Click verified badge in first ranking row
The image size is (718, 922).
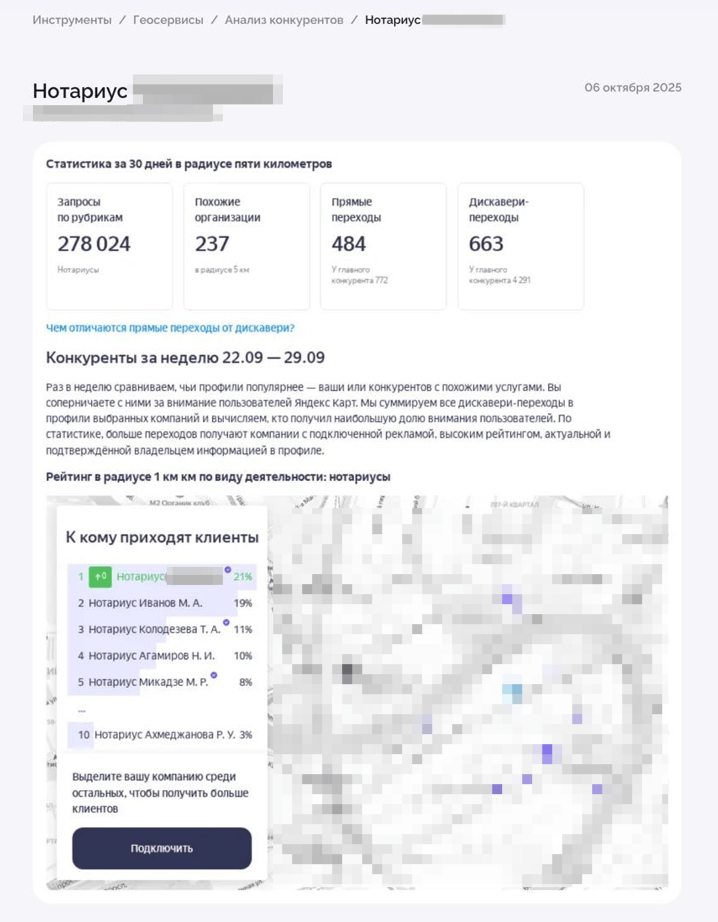coord(228,570)
